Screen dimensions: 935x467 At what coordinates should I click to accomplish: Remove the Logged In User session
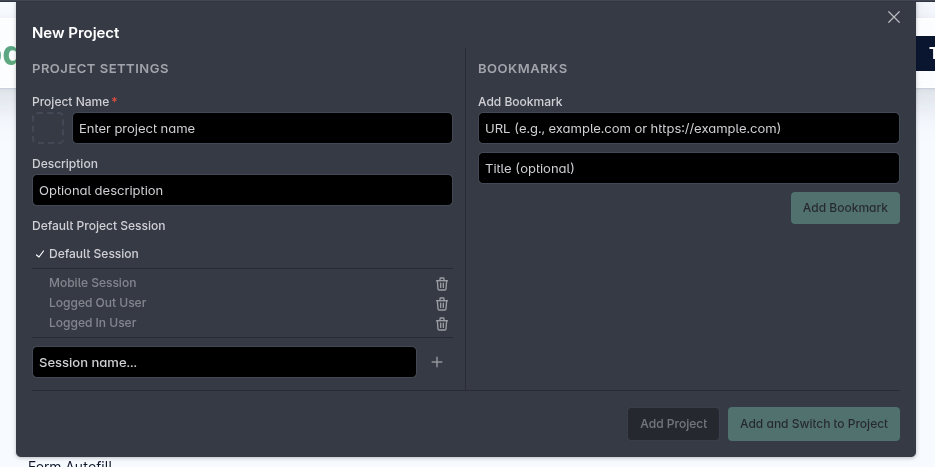click(x=442, y=324)
